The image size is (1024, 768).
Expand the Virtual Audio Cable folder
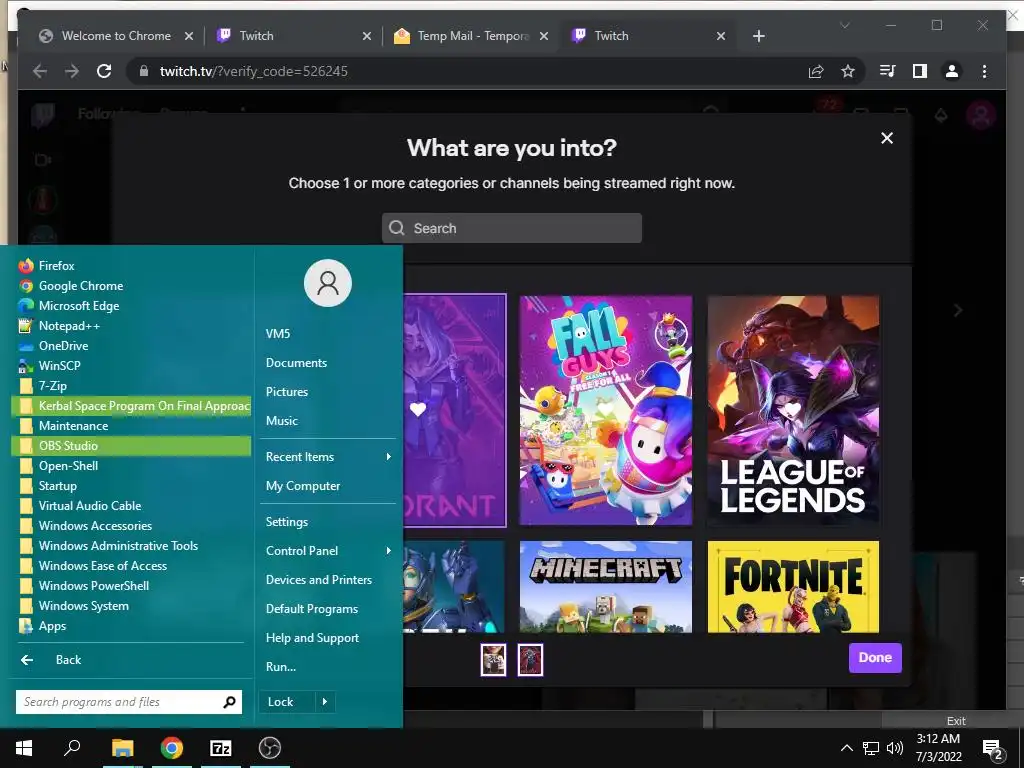coord(131,505)
